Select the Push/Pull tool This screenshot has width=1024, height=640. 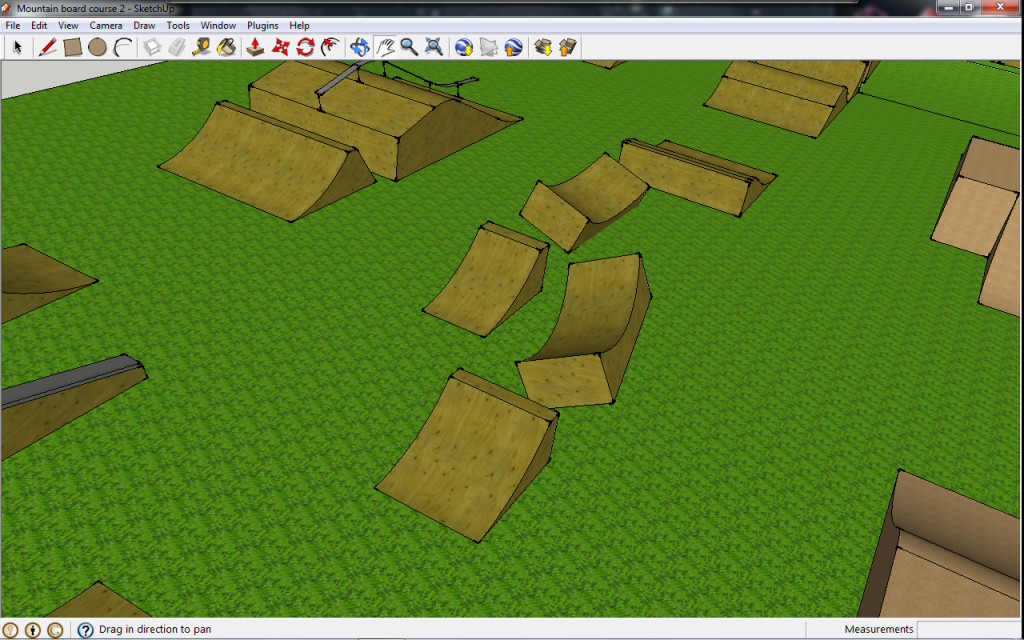(x=255, y=47)
